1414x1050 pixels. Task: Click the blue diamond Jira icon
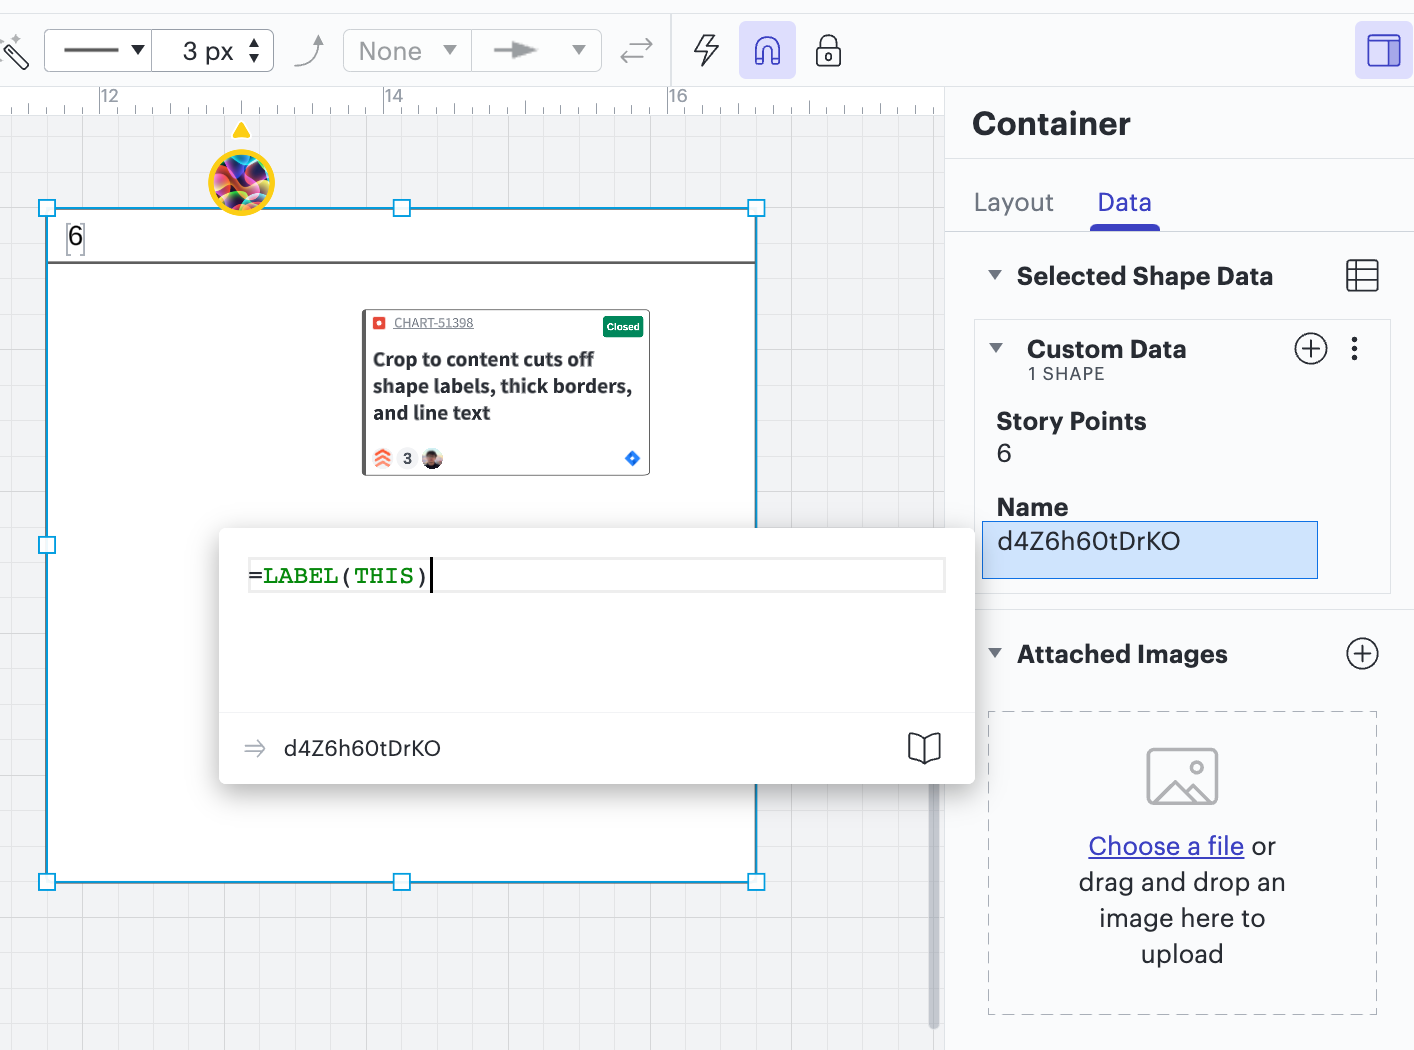pos(632,458)
